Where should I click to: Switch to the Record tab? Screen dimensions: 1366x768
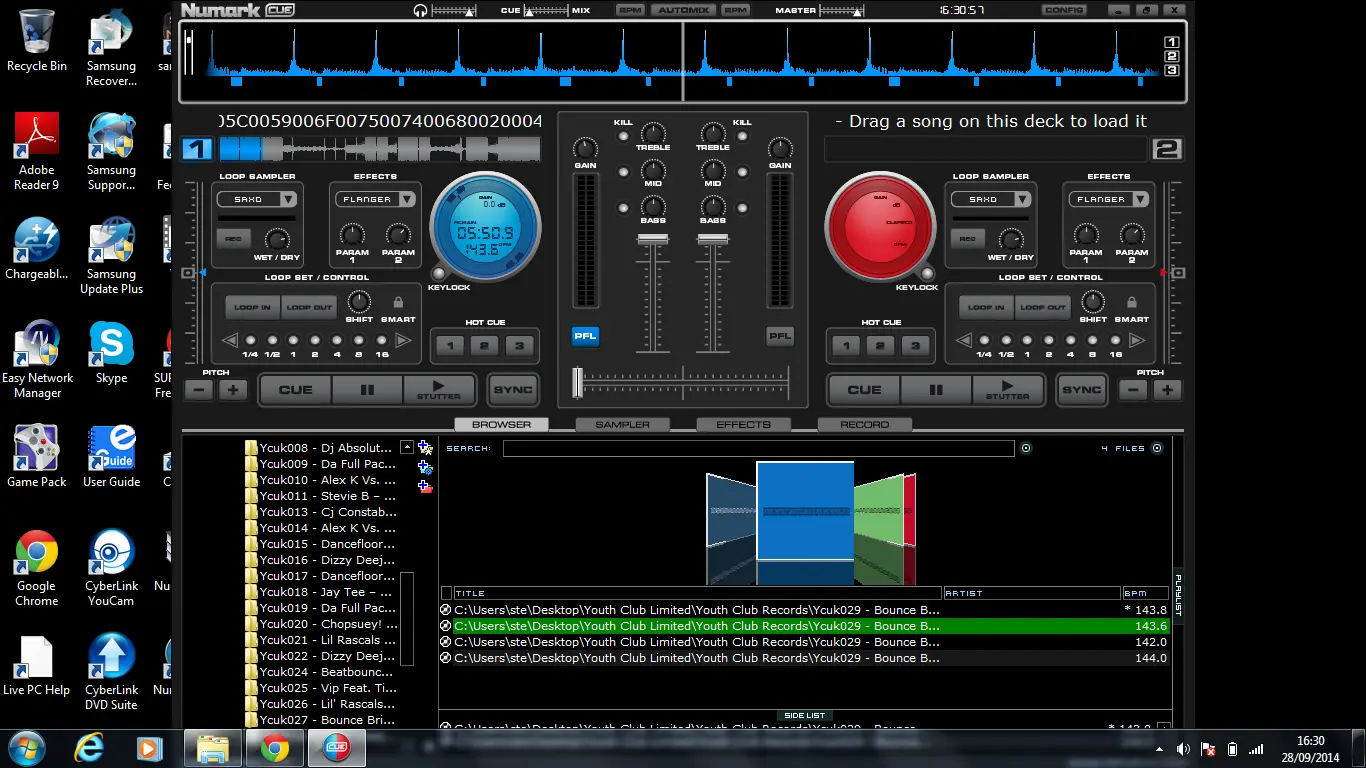(x=864, y=424)
